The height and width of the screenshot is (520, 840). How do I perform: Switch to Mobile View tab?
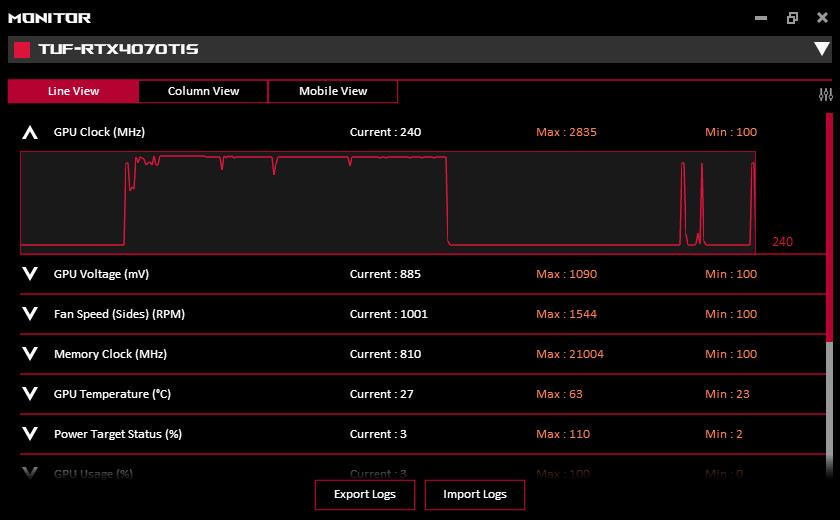(333, 91)
